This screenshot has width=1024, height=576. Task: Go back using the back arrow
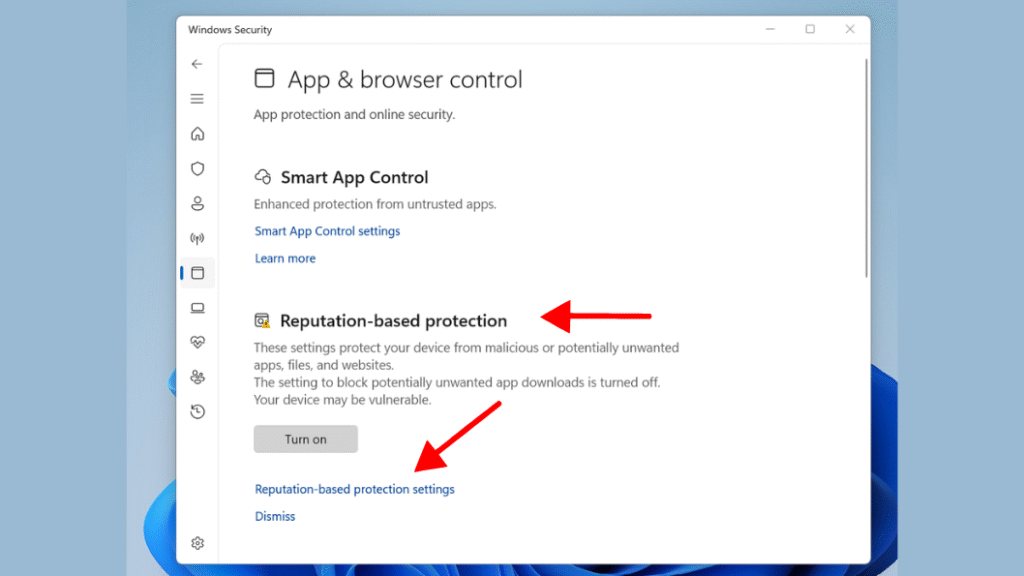[x=197, y=64]
